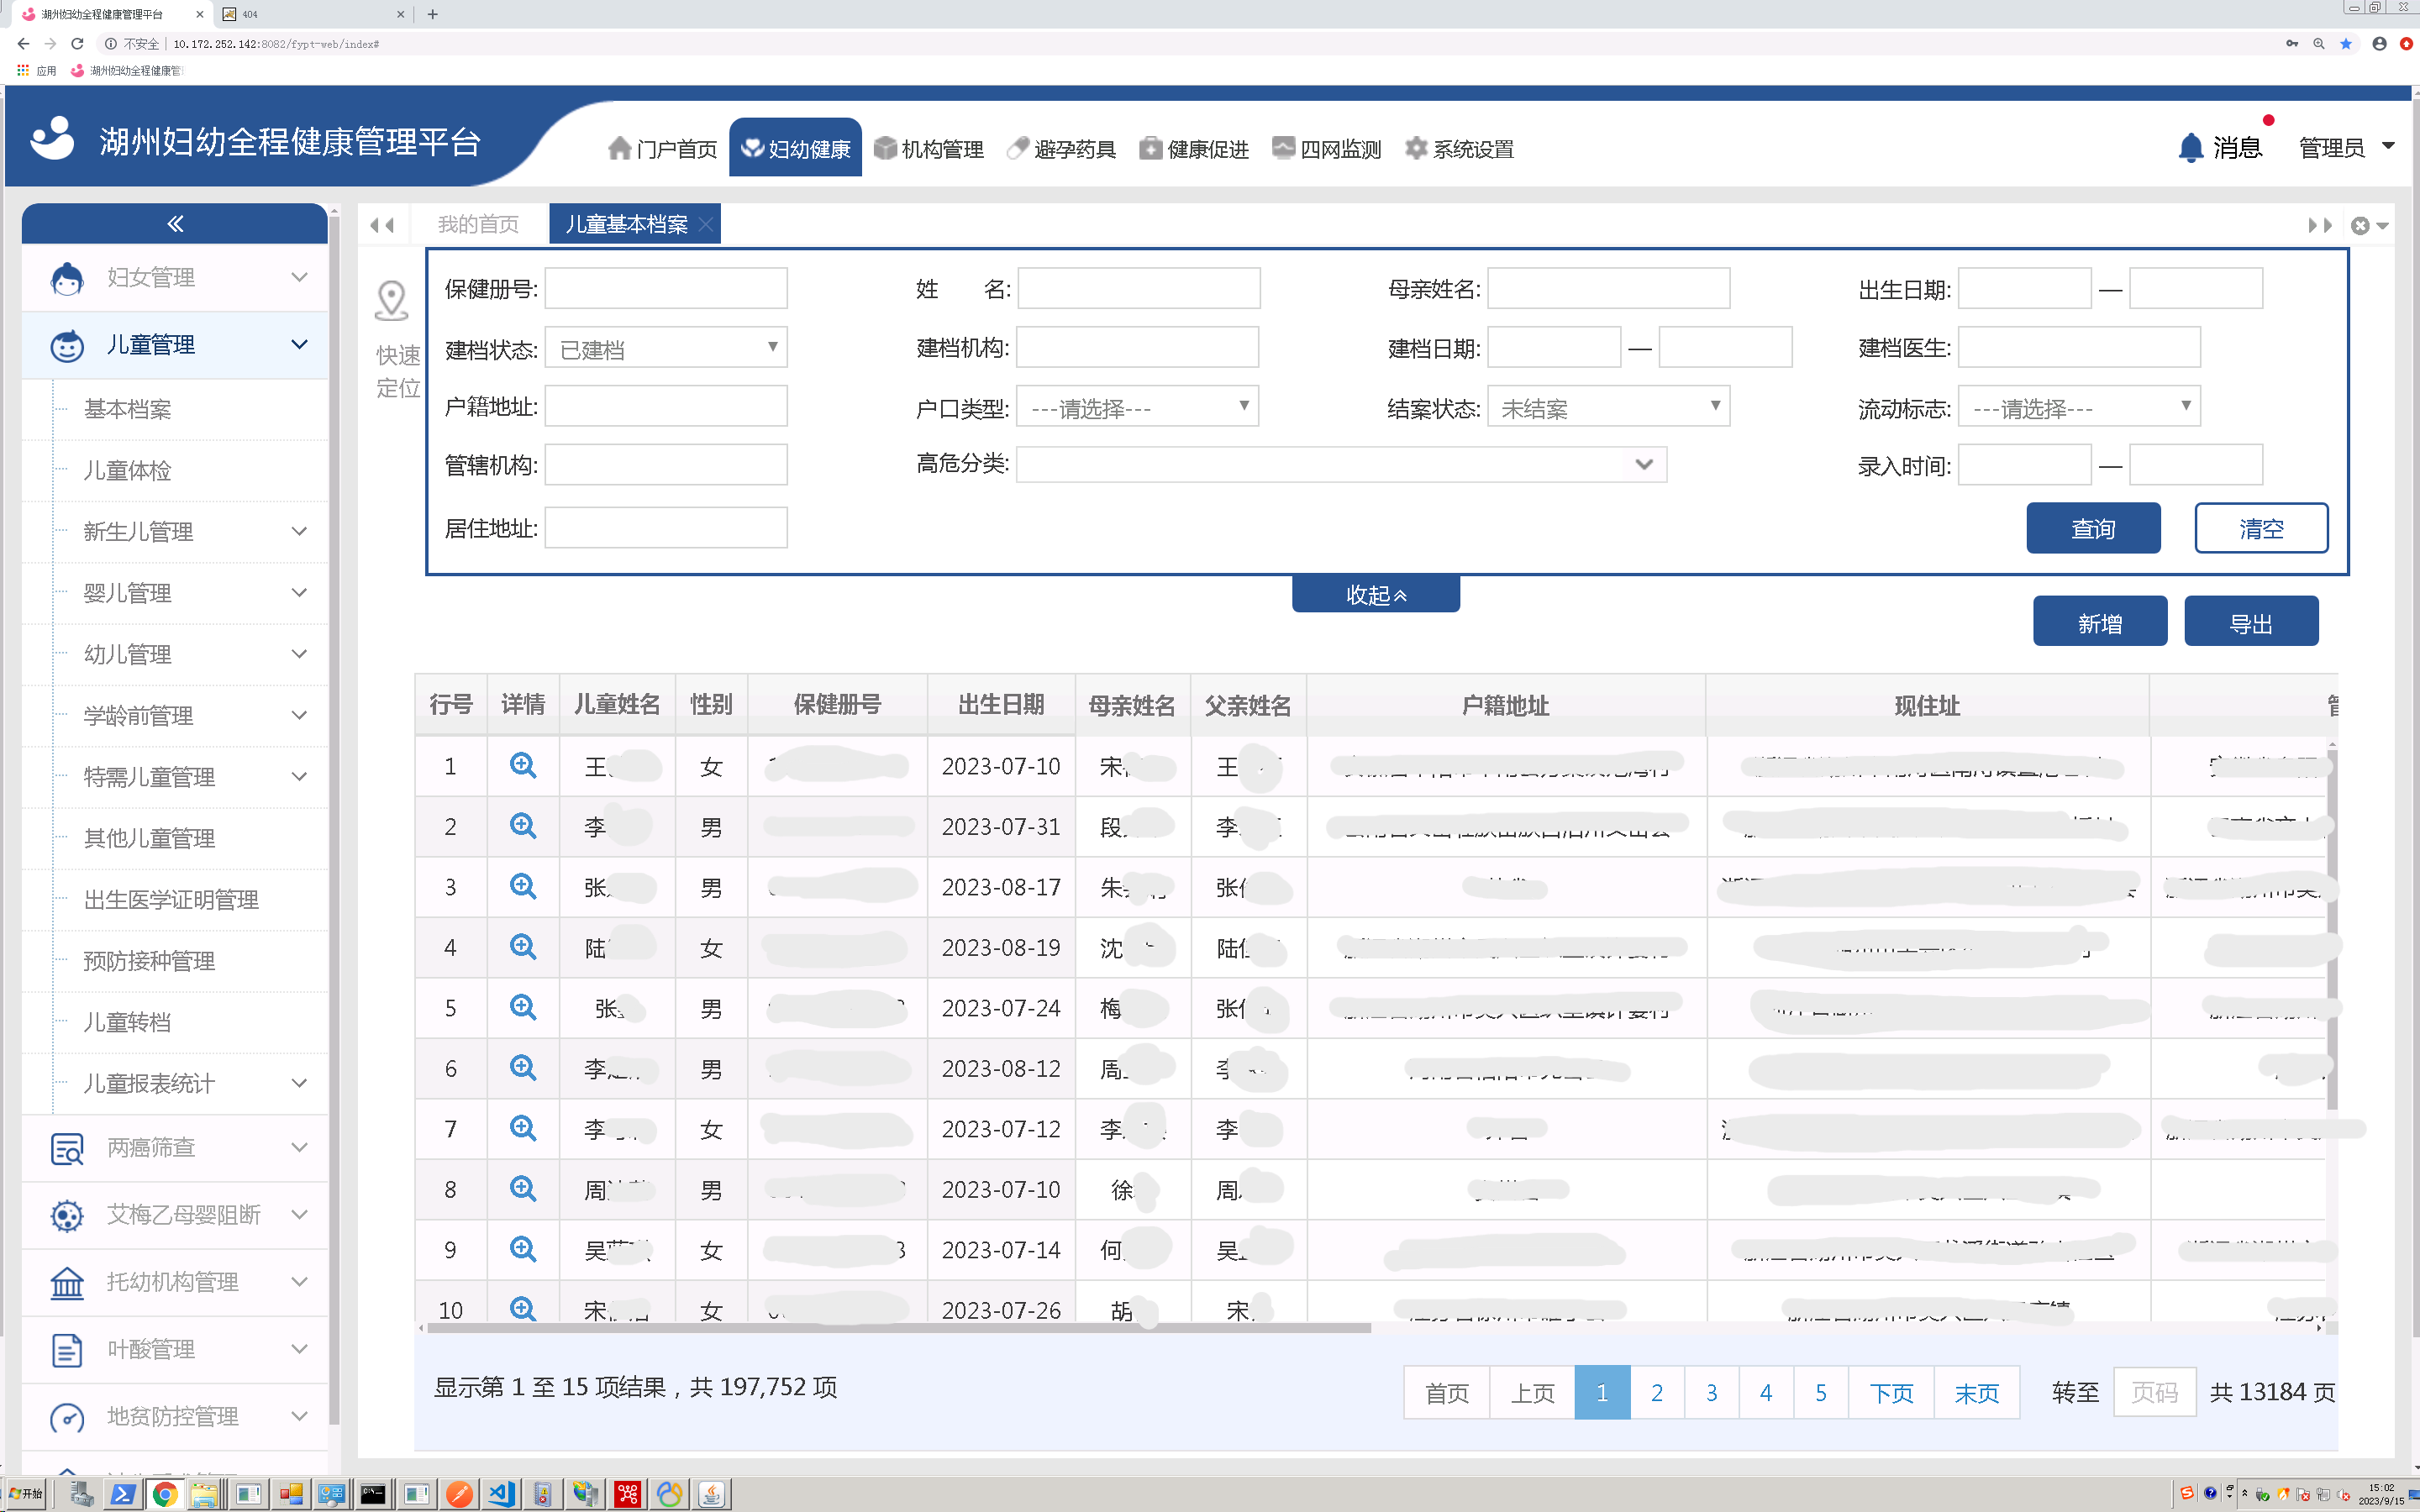Expand 学龄前管理 submenu
Screen dimensions: 2420x1512
pos(299,715)
